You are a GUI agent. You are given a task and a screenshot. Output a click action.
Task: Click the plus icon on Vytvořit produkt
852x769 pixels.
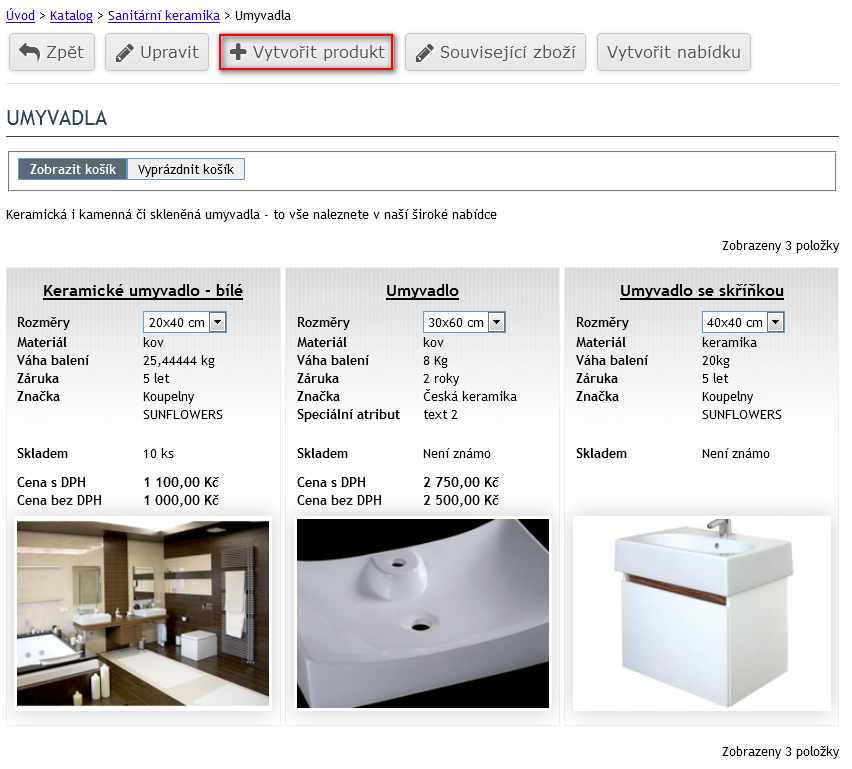point(238,52)
